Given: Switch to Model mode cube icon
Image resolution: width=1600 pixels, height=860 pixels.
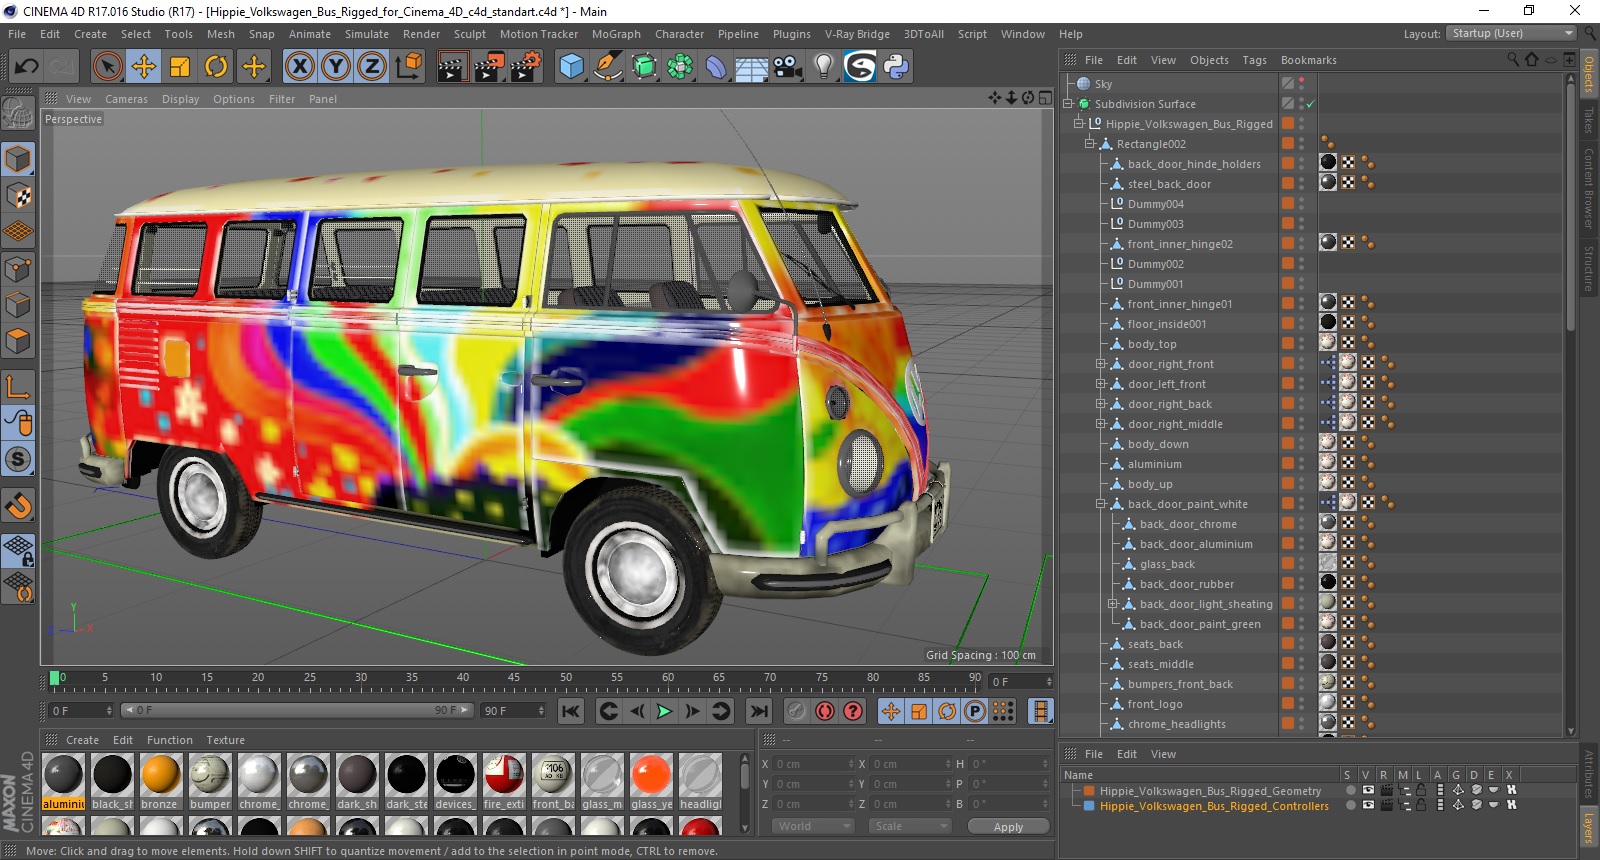Looking at the screenshot, I should coord(18,160).
